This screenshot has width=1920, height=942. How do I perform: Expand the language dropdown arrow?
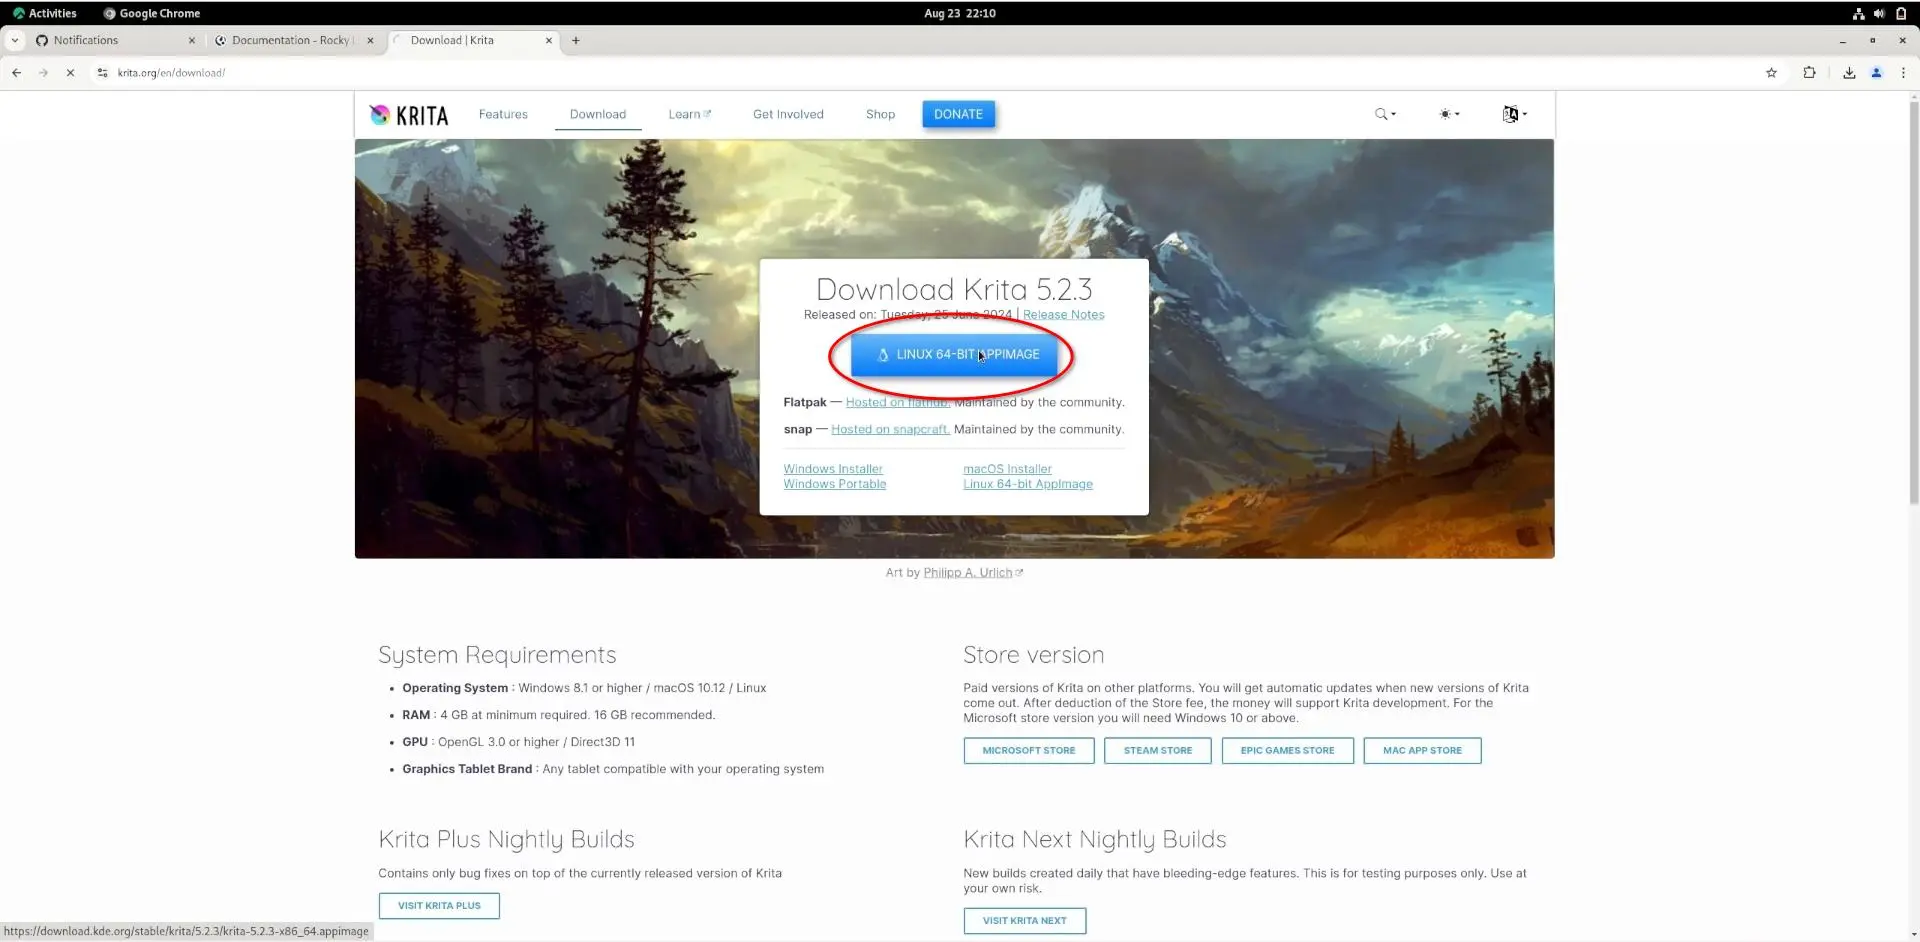1525,114
